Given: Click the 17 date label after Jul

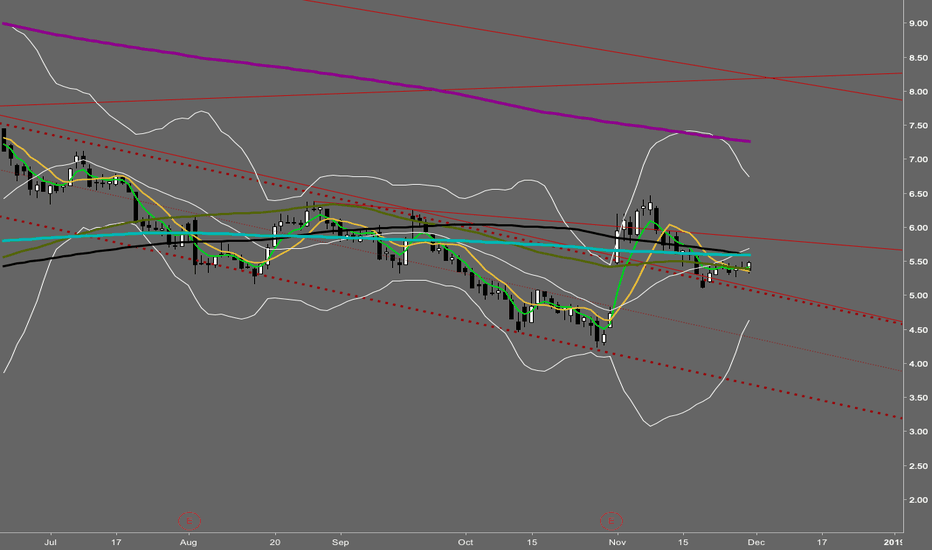Looking at the screenshot, I should [116, 542].
